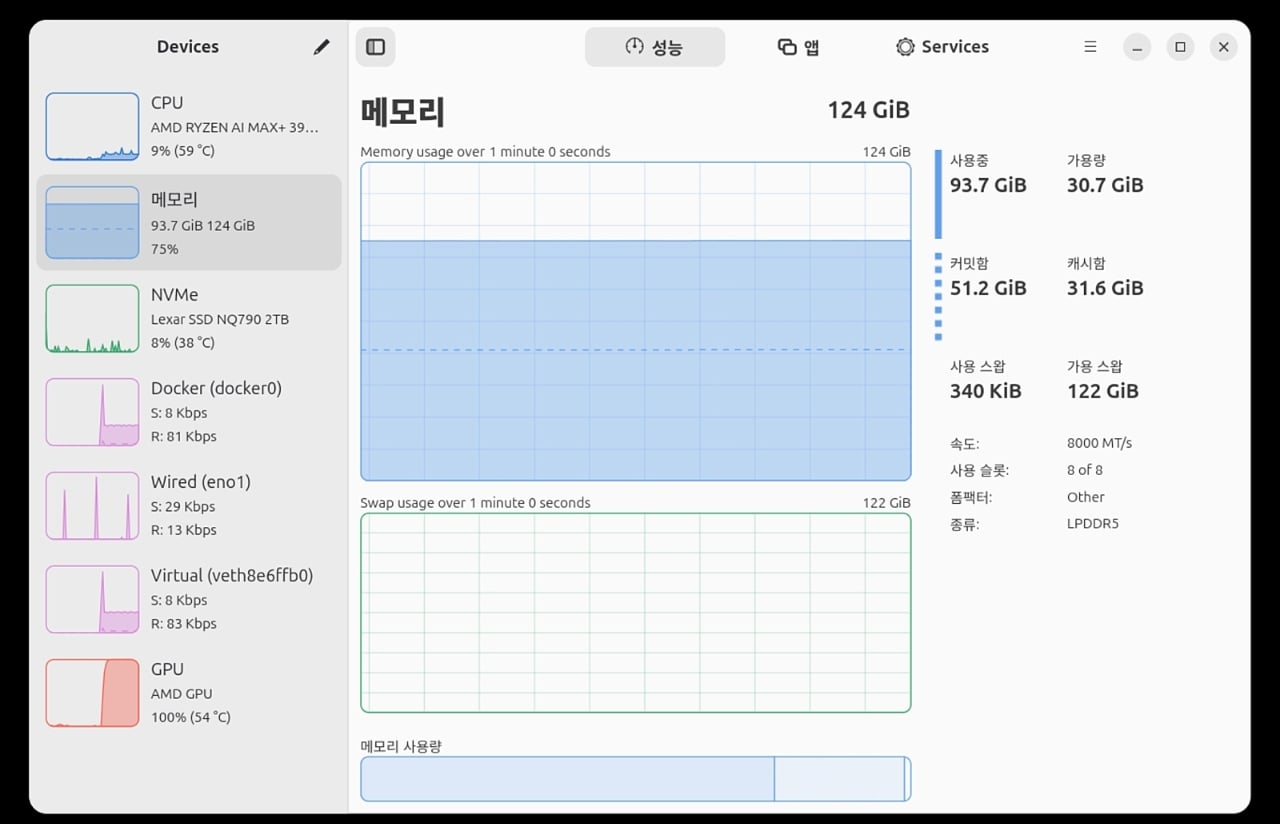Switch to the 성능 tab
This screenshot has width=1280, height=824.
click(655, 47)
